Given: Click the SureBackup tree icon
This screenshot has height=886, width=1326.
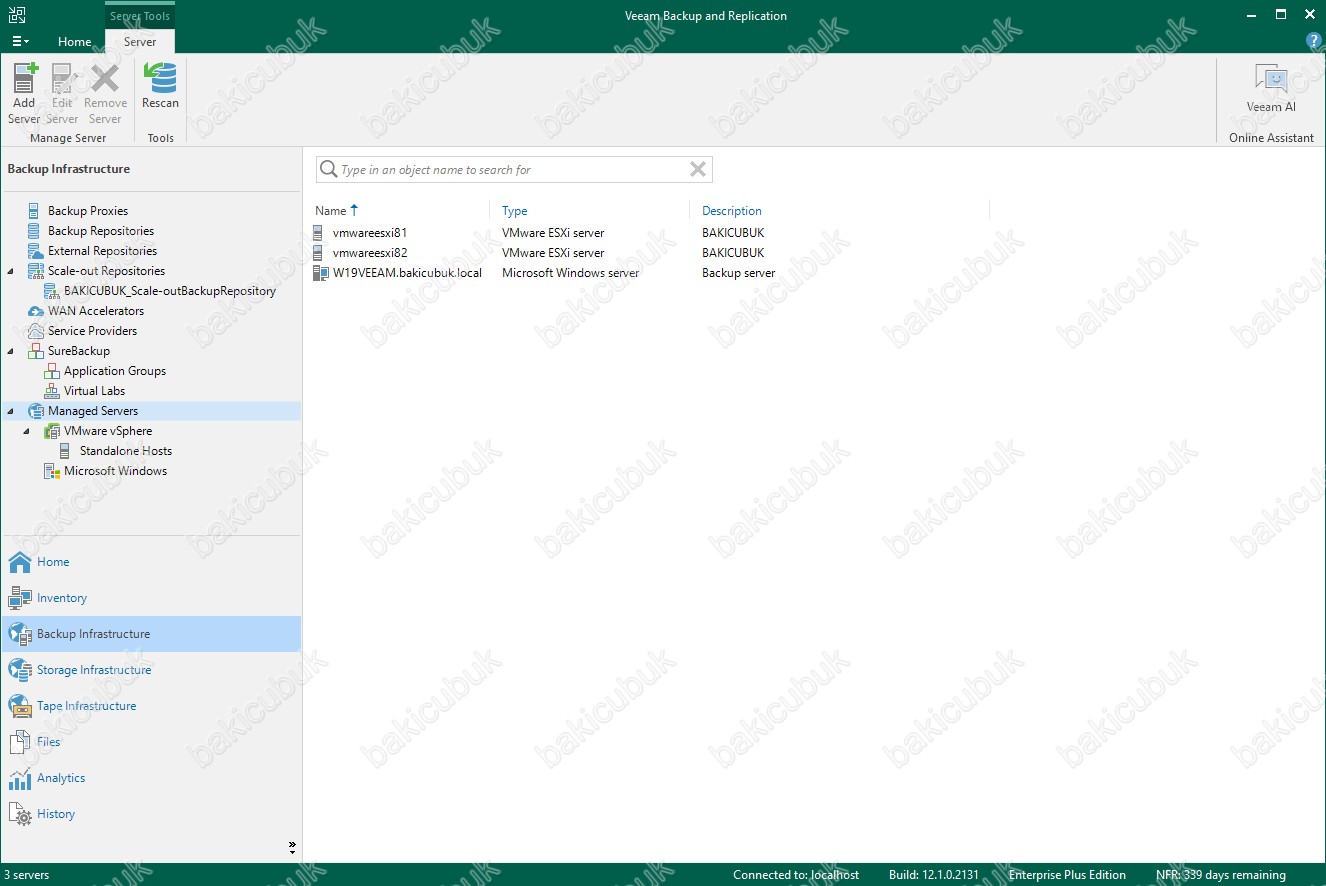Looking at the screenshot, I should (x=36, y=351).
